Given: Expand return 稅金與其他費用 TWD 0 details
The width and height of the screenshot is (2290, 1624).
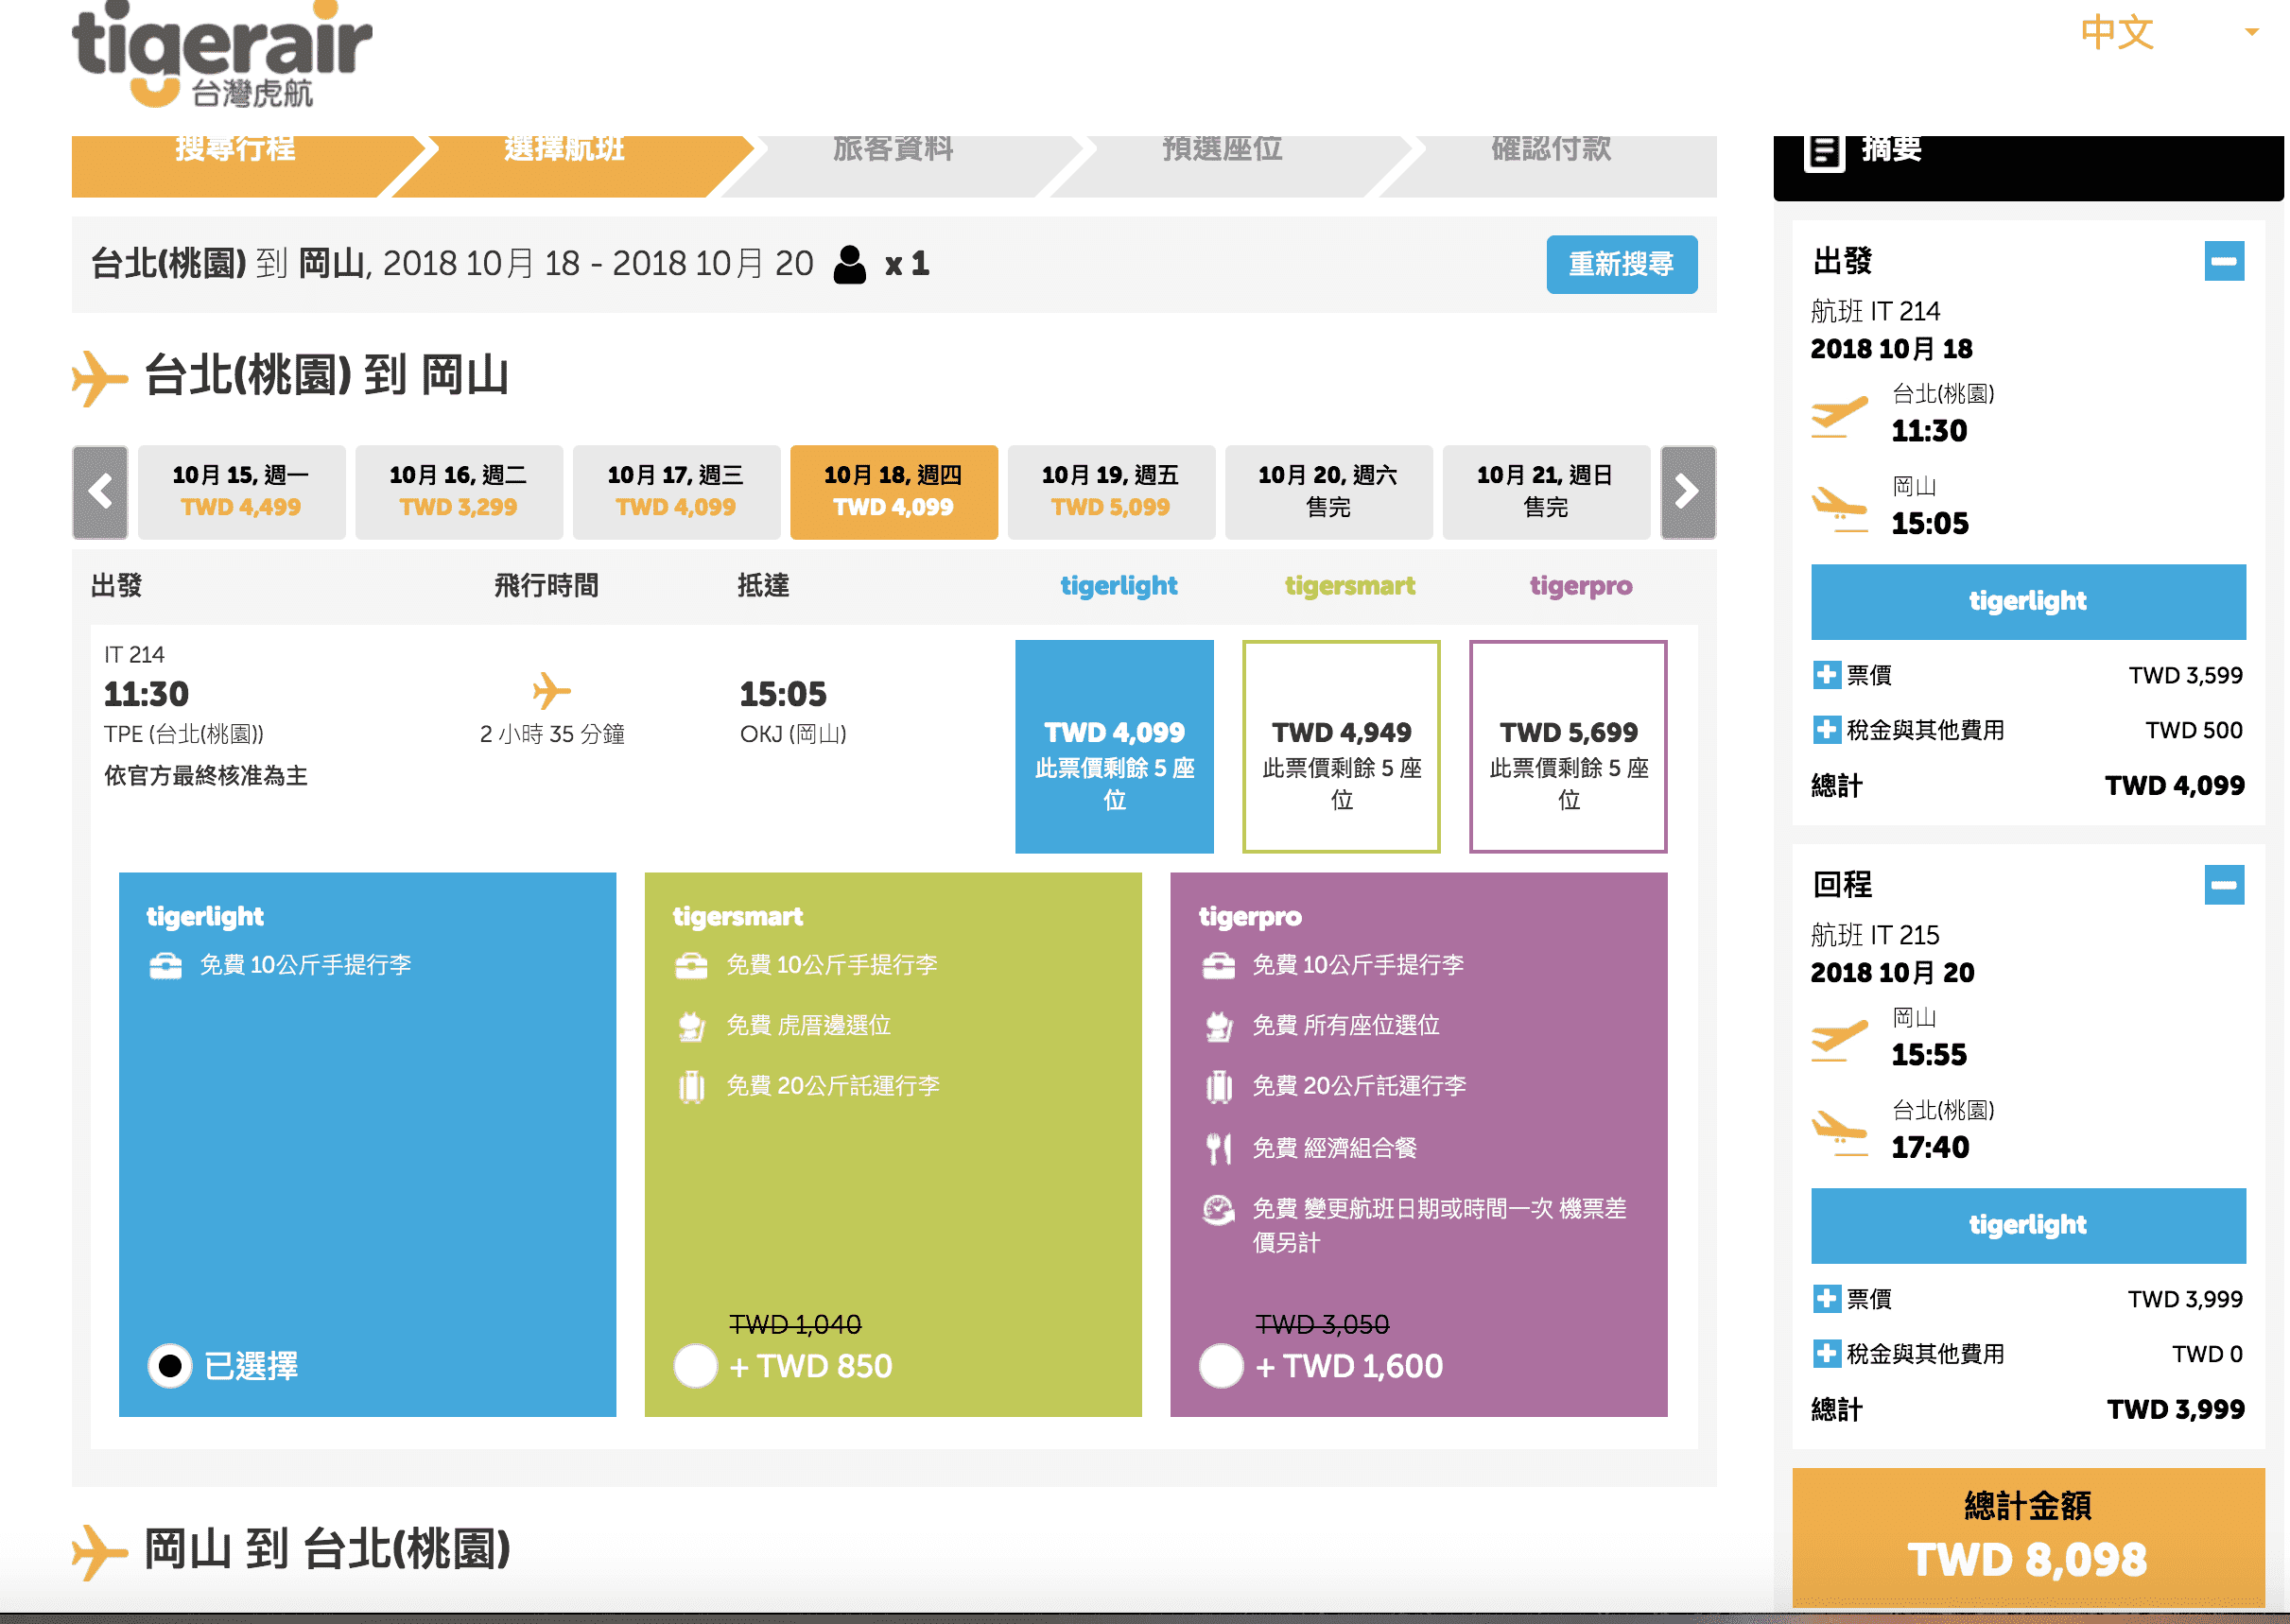Looking at the screenshot, I should (x=1826, y=1354).
